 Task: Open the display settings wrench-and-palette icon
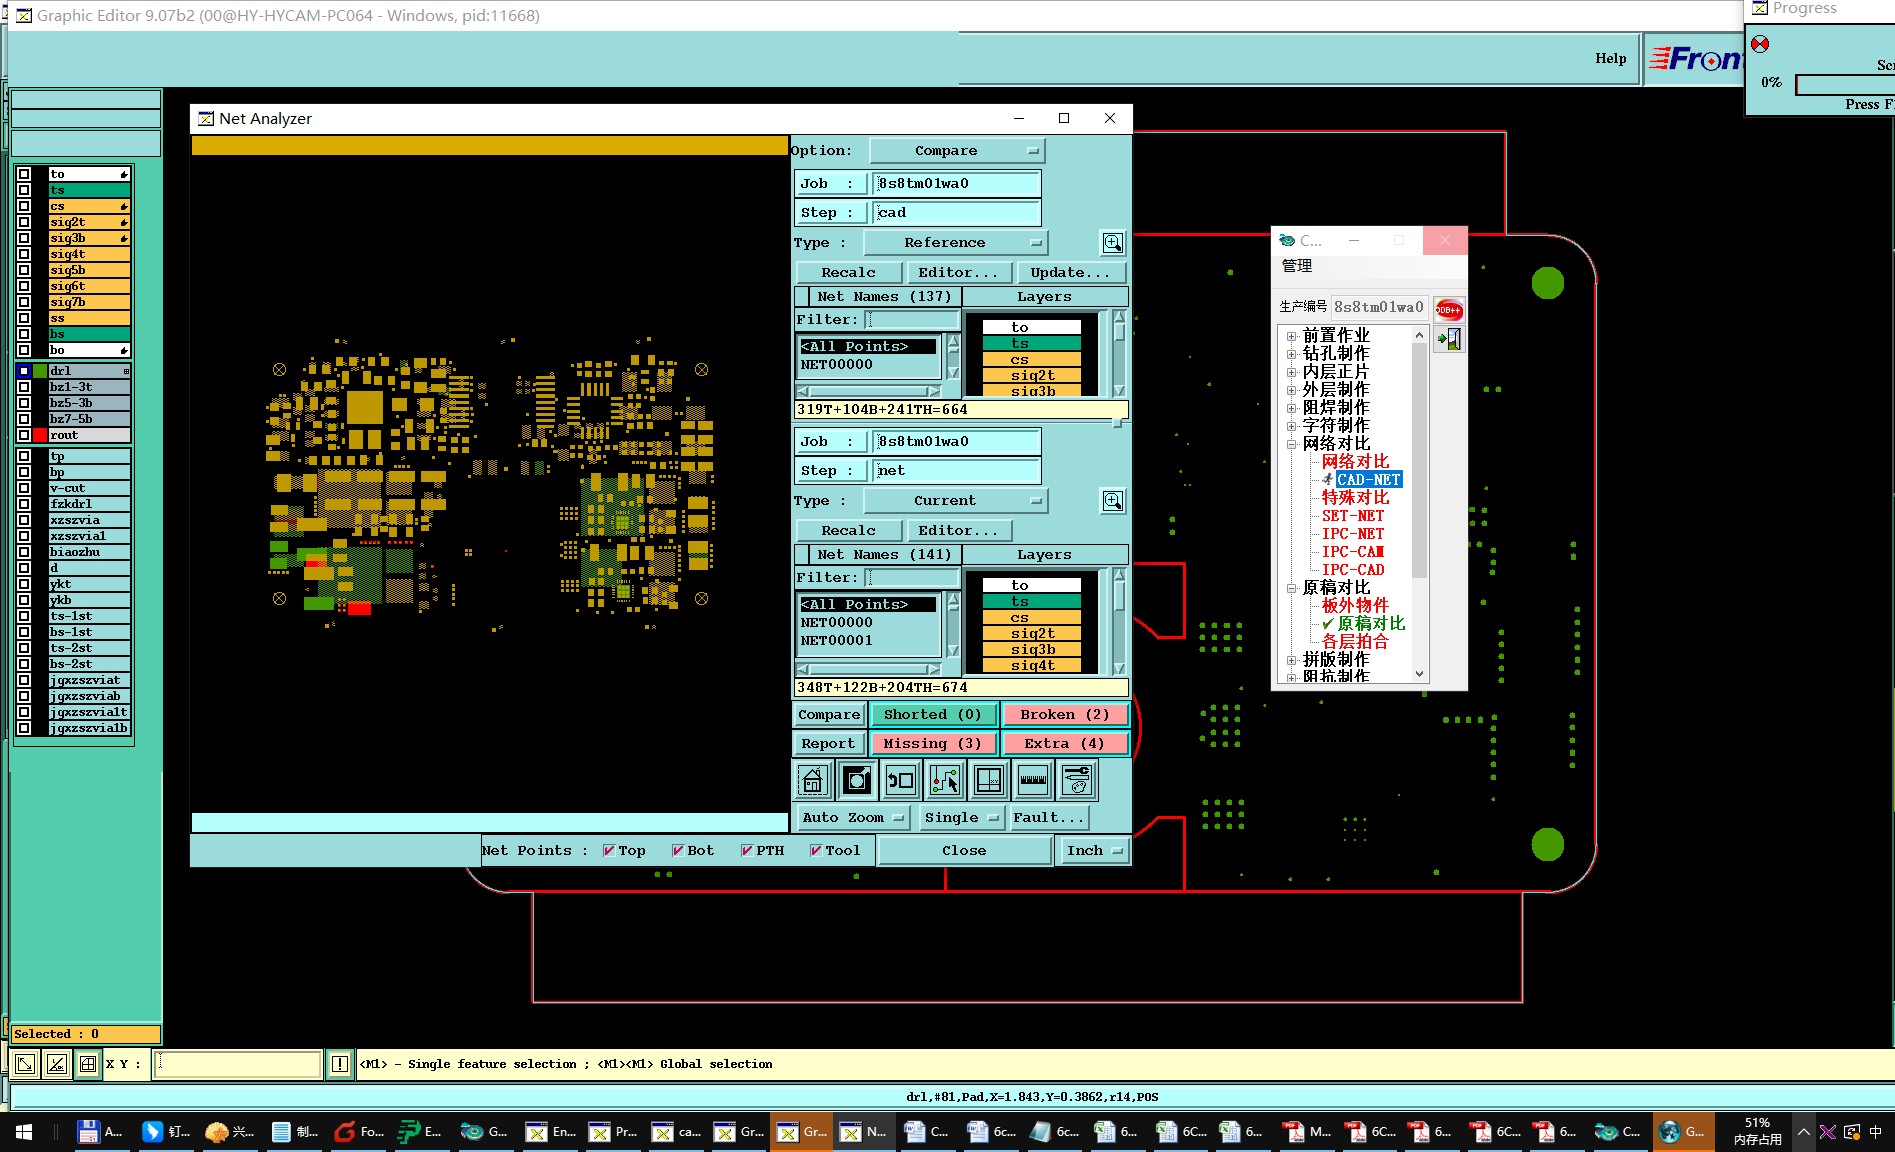click(1077, 780)
